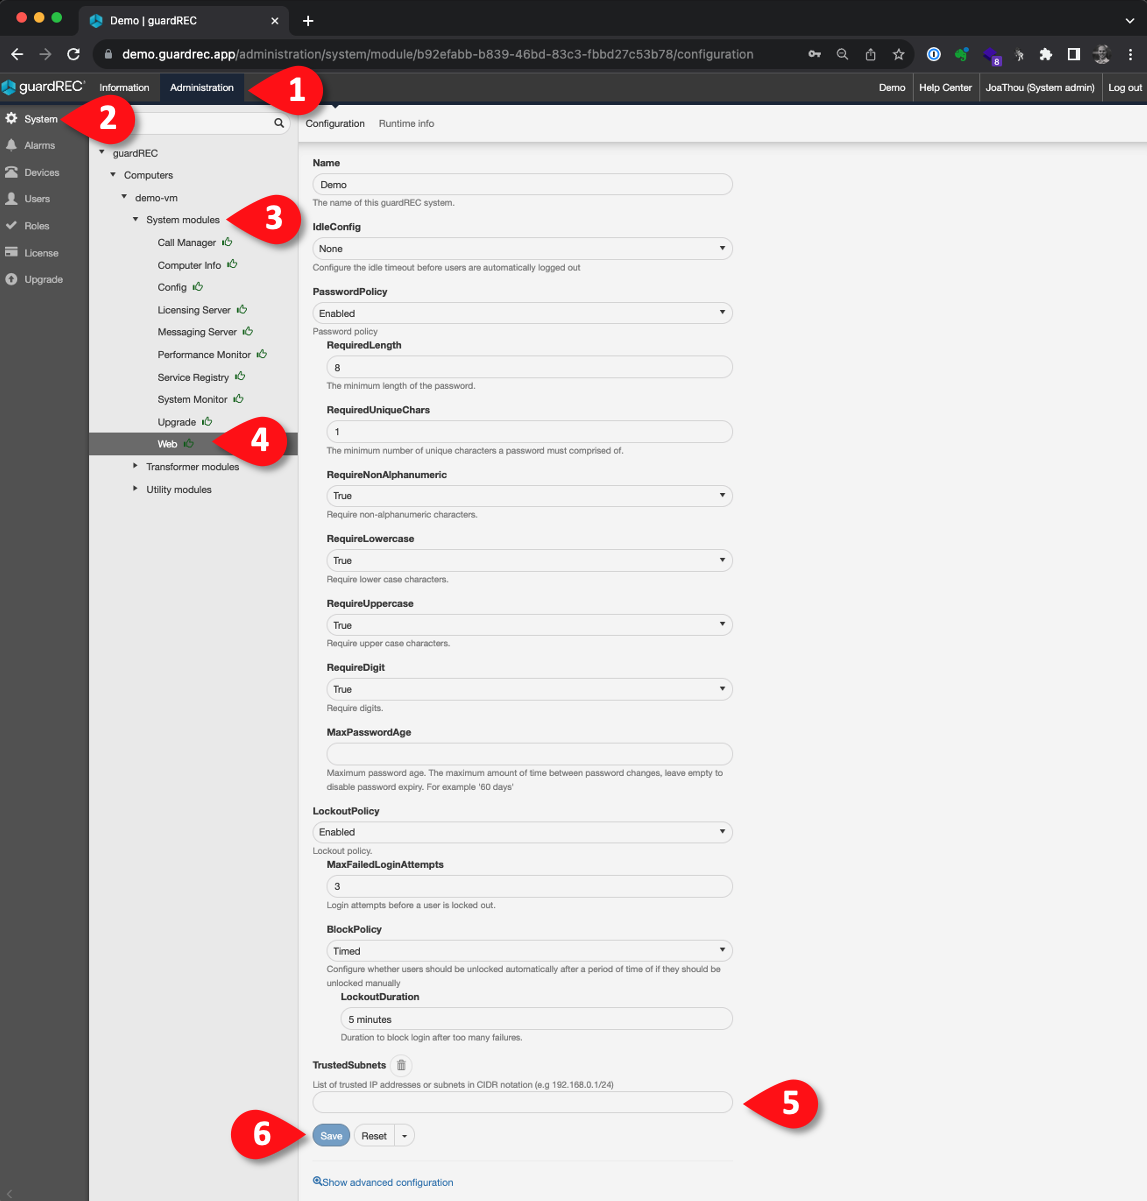Screen dimensions: 1147x1201
Task: Open the BlockPolicy dropdown
Action: [529, 951]
